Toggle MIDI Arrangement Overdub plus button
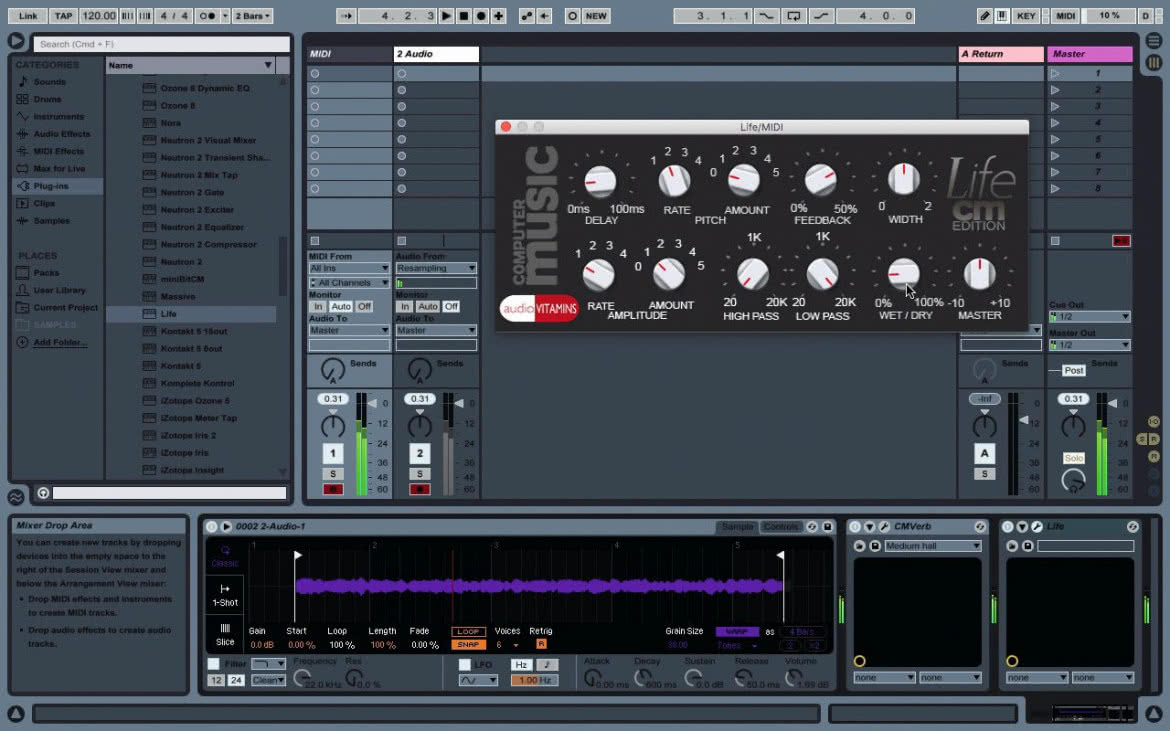 pyautogui.click(x=498, y=16)
